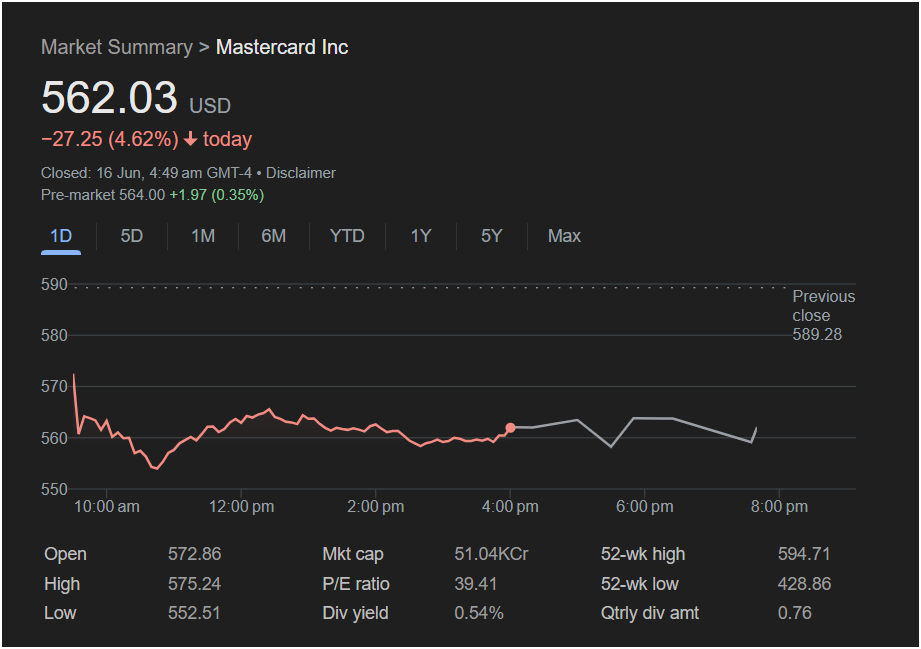This screenshot has width=921, height=649.
Task: Click the 562.03 current price
Action: click(x=109, y=97)
